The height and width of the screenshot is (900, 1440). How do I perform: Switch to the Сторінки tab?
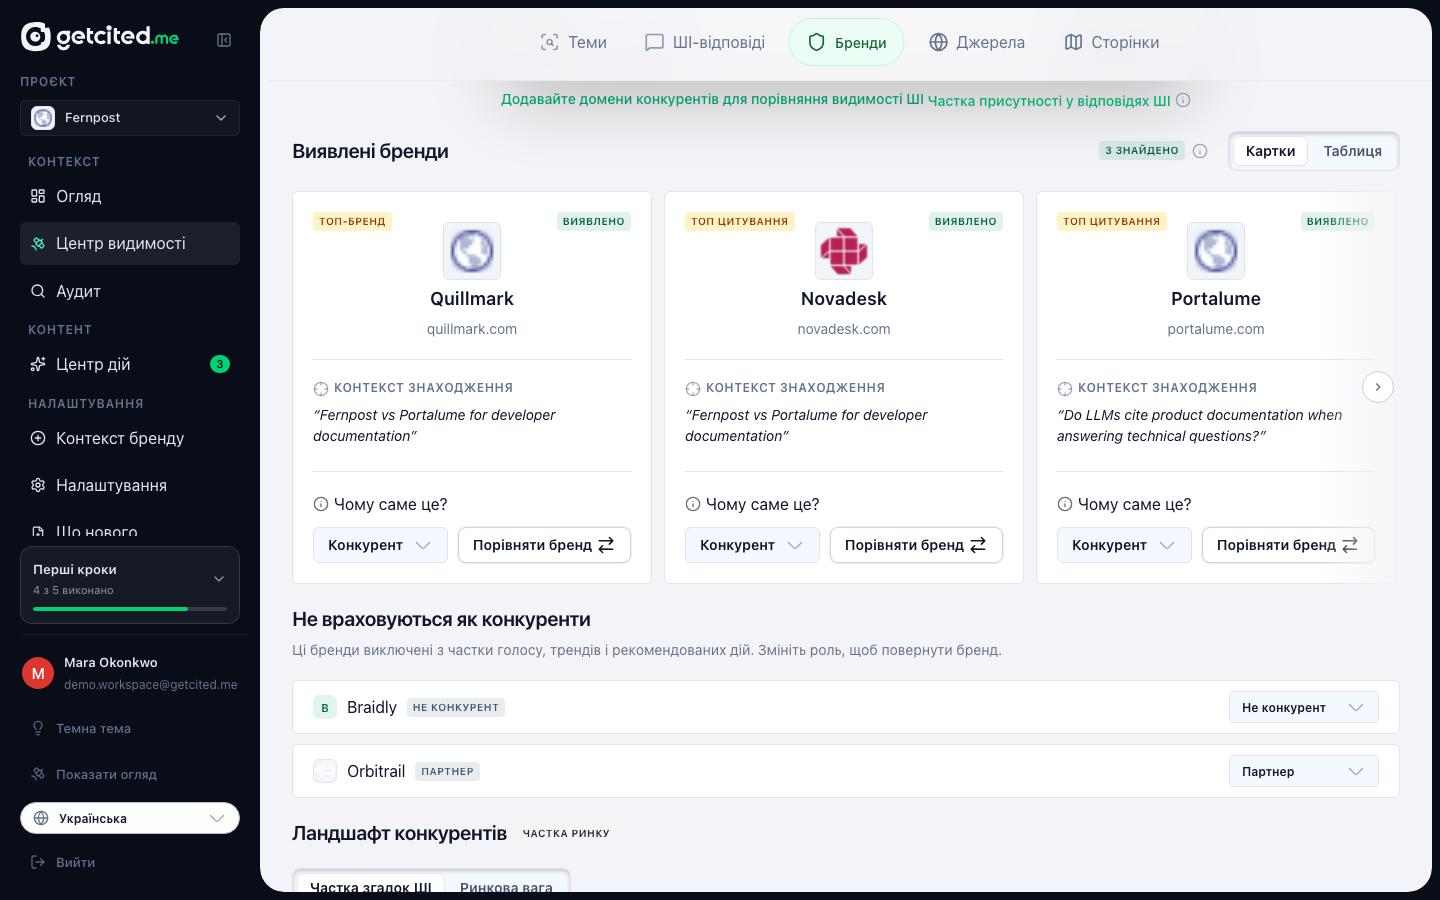[1112, 42]
